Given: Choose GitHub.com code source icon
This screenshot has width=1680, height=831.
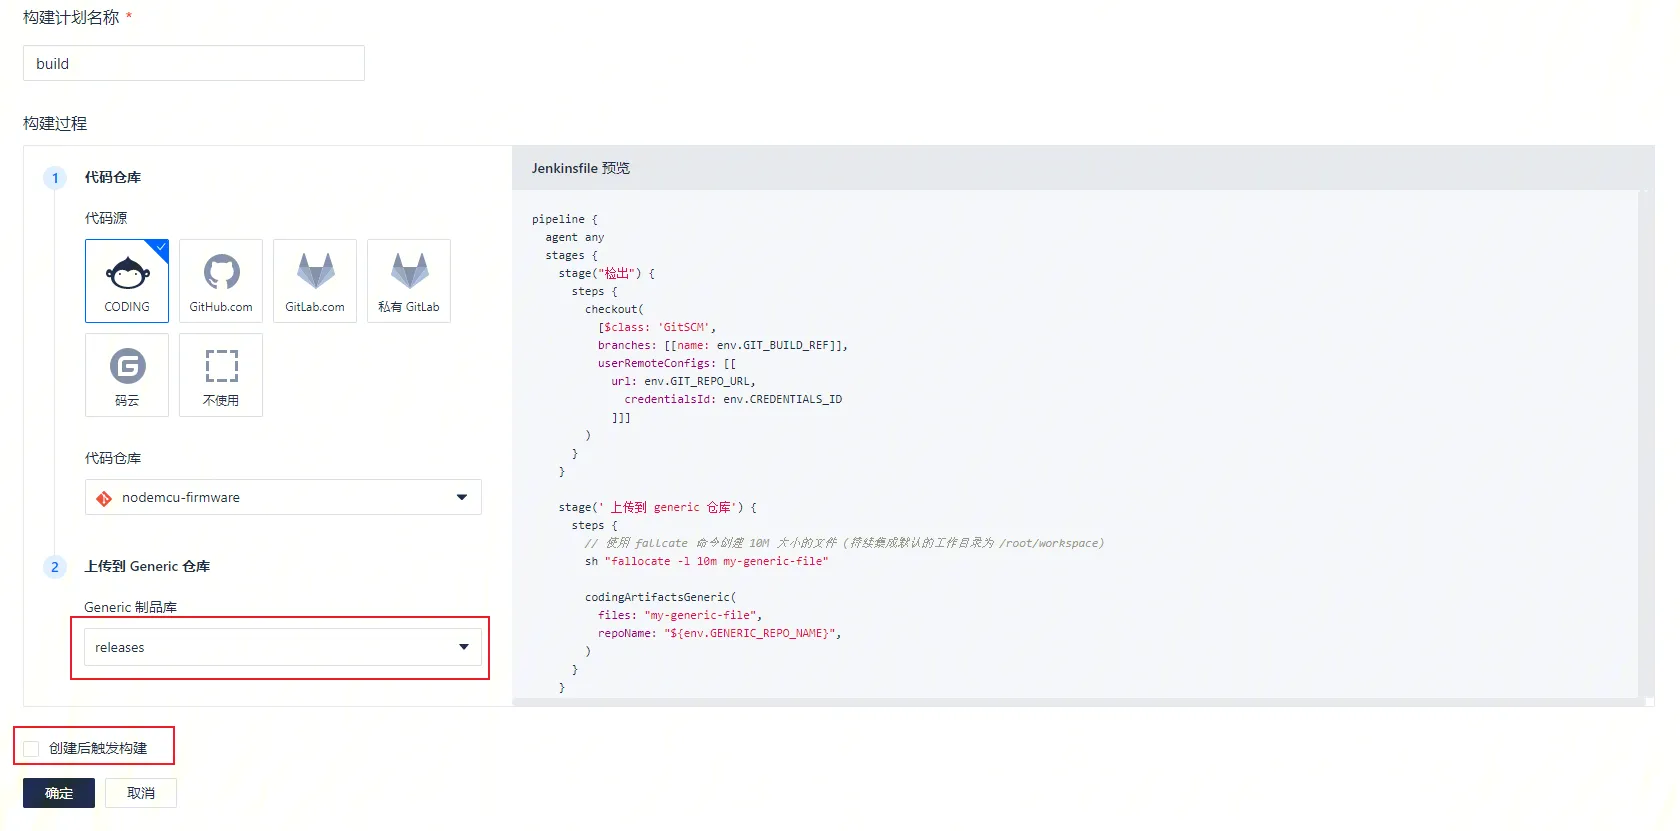Looking at the screenshot, I should click(221, 281).
